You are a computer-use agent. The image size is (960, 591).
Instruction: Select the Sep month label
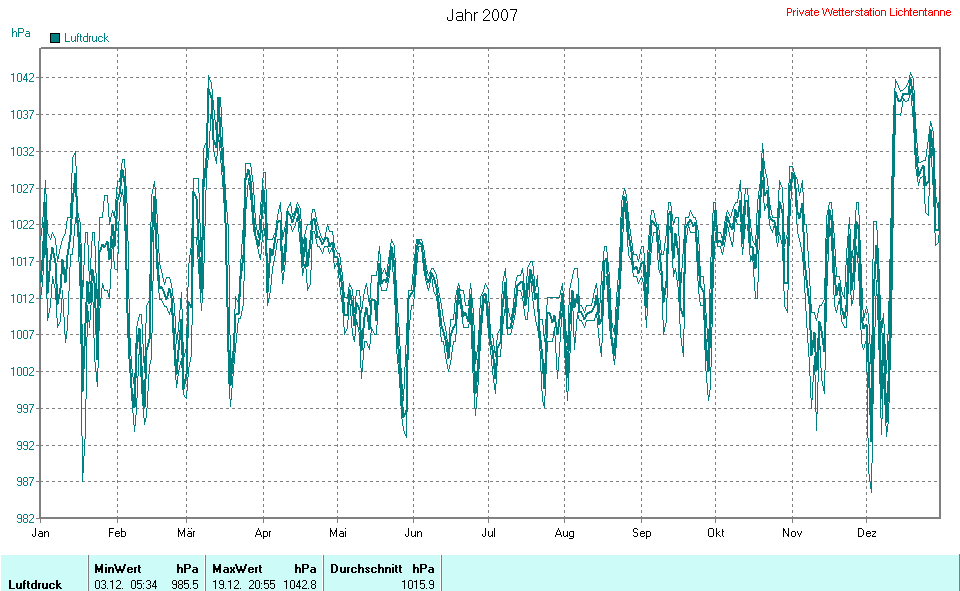pos(641,533)
